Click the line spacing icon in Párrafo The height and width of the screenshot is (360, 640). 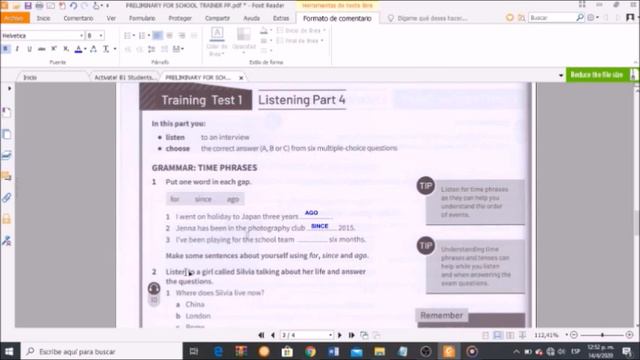pyautogui.click(x=151, y=49)
